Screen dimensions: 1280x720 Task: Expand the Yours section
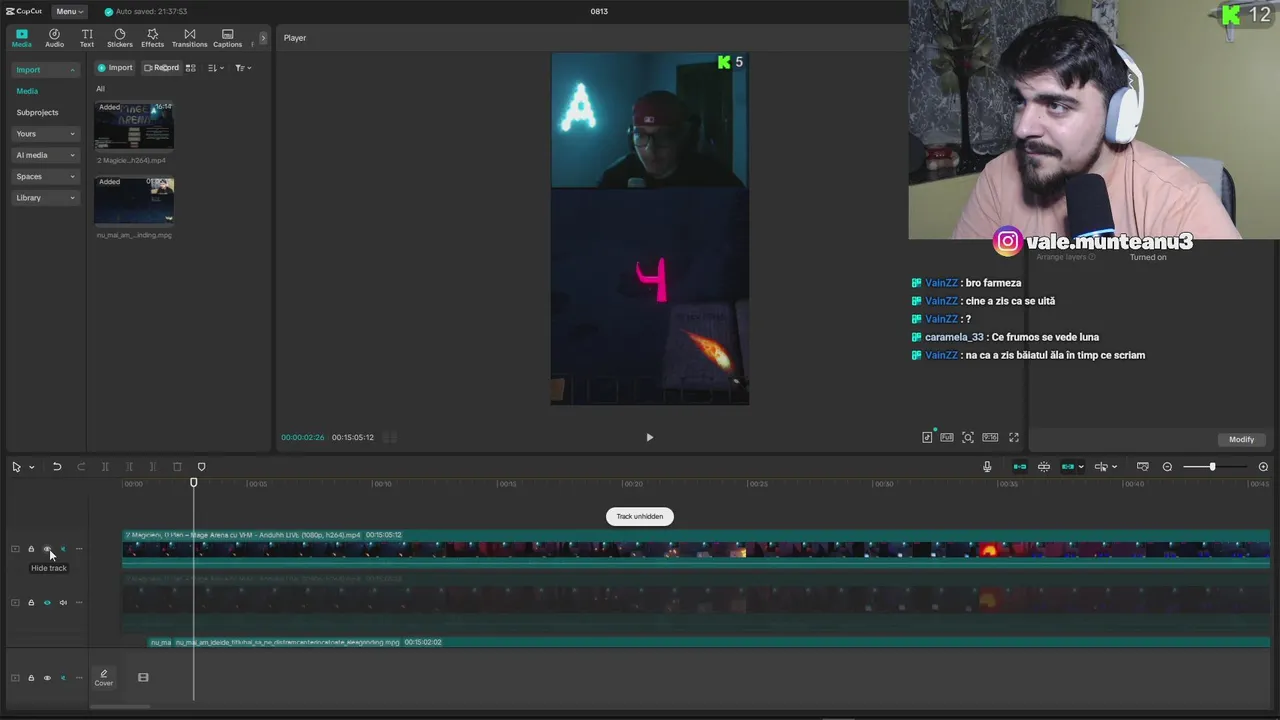(x=45, y=134)
